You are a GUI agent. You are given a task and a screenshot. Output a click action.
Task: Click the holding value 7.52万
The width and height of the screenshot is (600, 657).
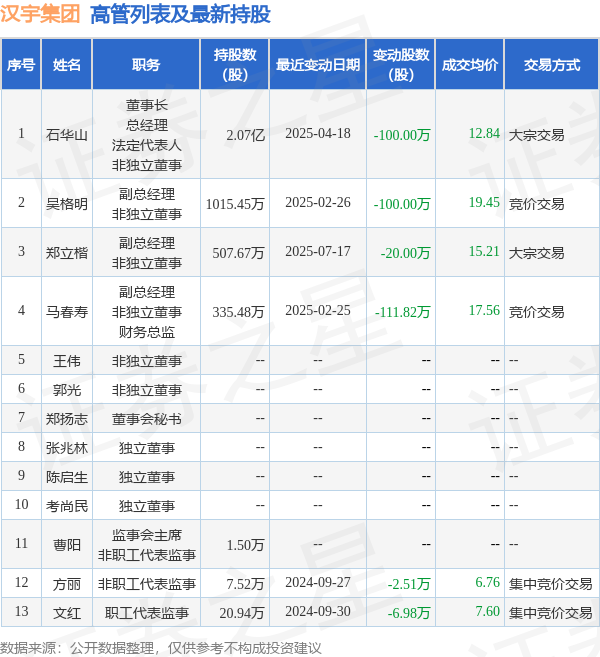coord(246,584)
